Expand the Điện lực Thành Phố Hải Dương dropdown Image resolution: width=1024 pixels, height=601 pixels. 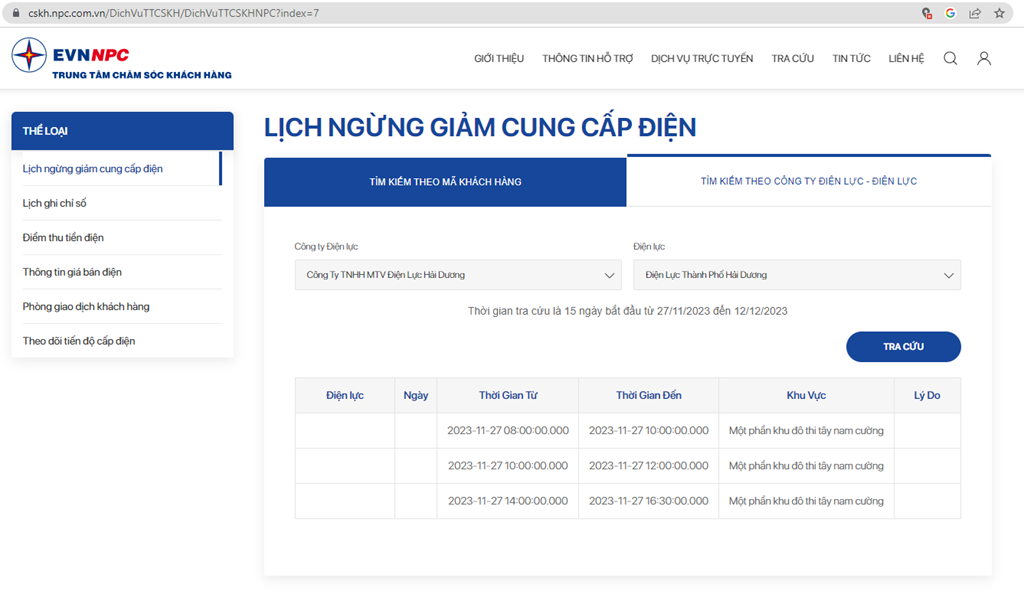click(796, 275)
